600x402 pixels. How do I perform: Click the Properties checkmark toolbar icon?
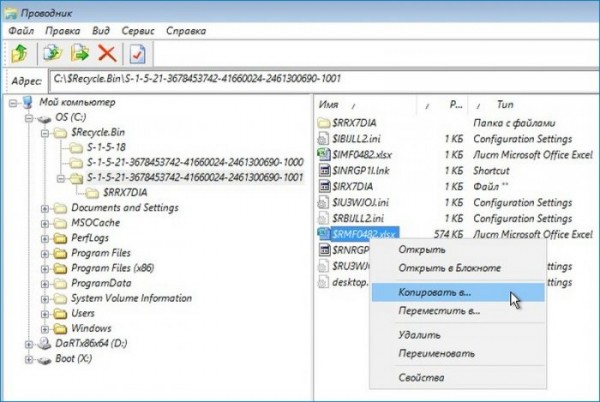138,54
